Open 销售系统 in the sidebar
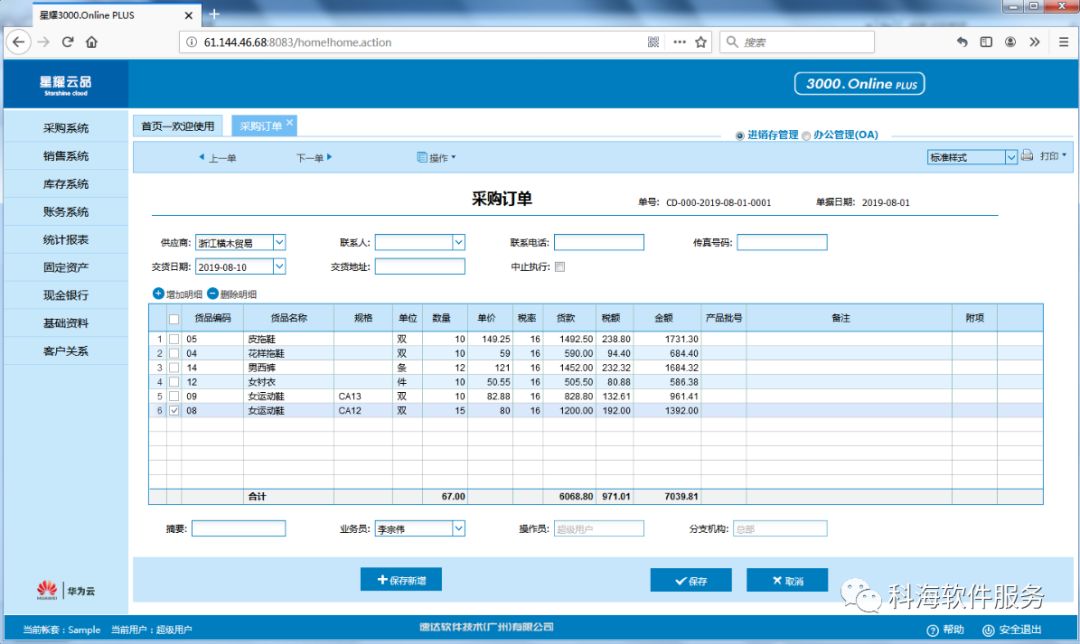This screenshot has height=644, width=1080. [x=66, y=156]
